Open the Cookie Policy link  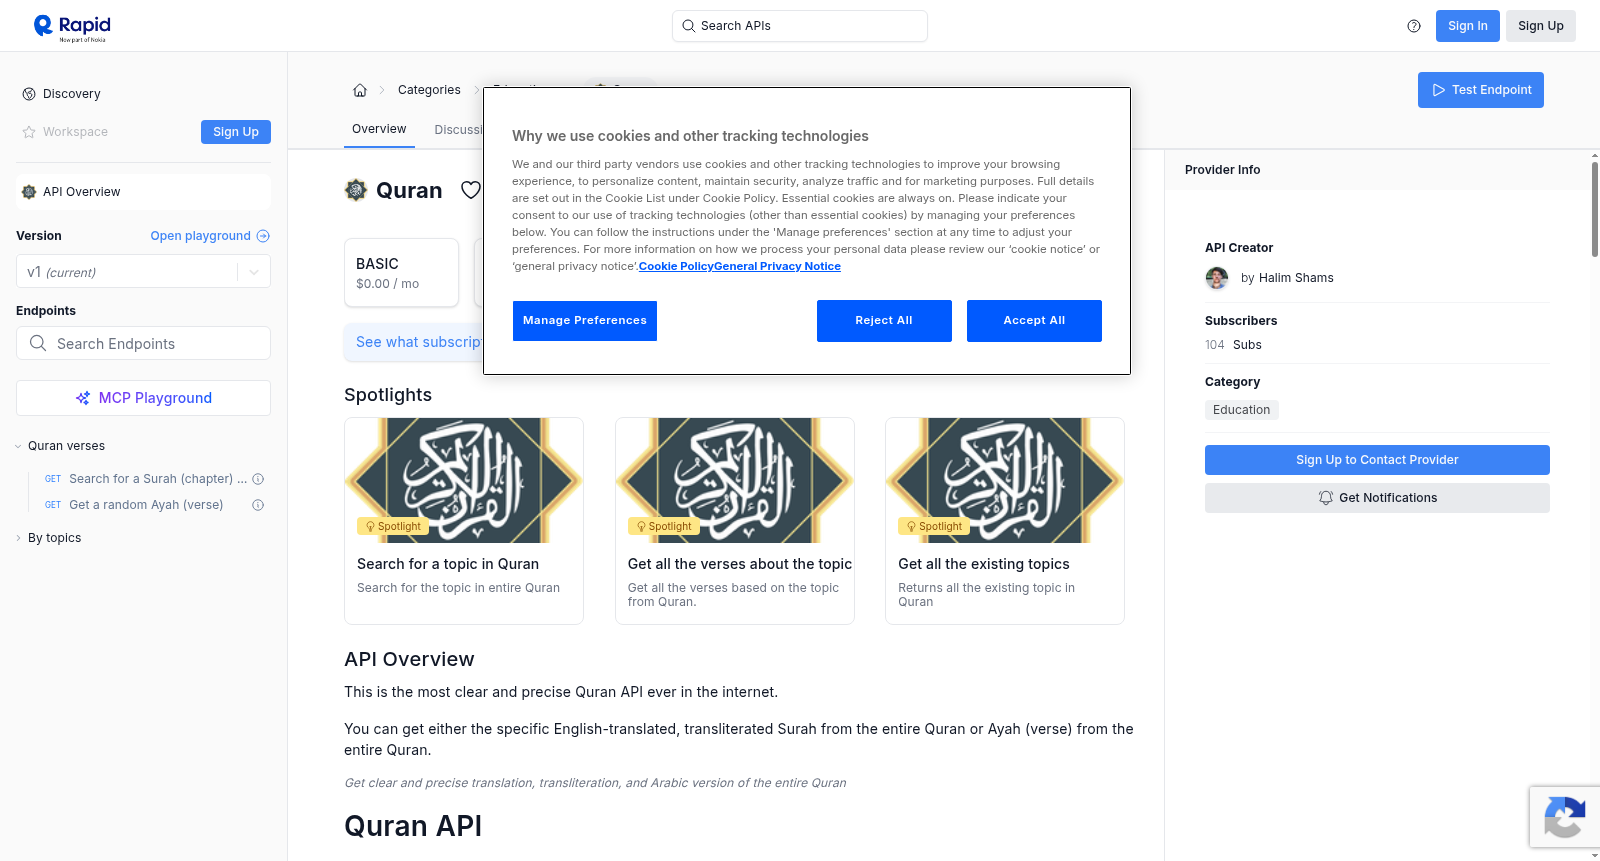coord(676,266)
